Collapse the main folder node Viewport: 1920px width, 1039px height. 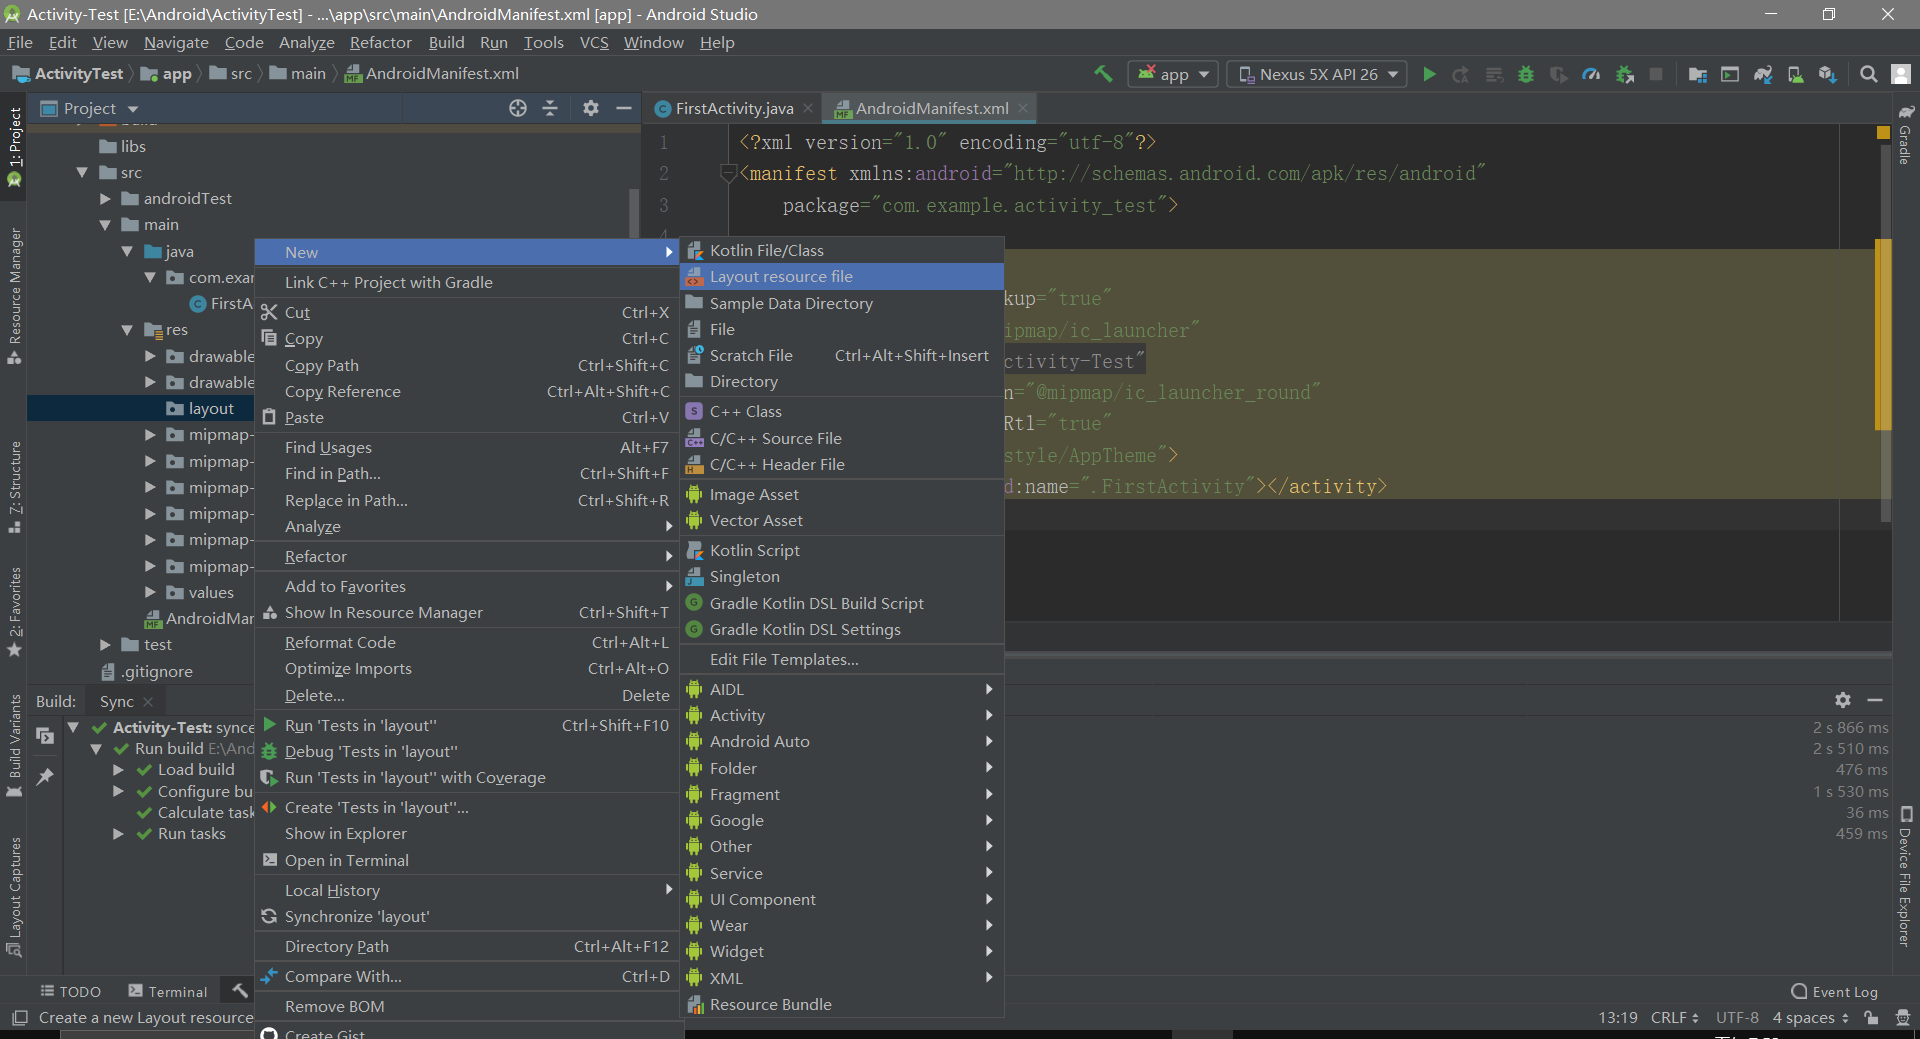click(105, 225)
